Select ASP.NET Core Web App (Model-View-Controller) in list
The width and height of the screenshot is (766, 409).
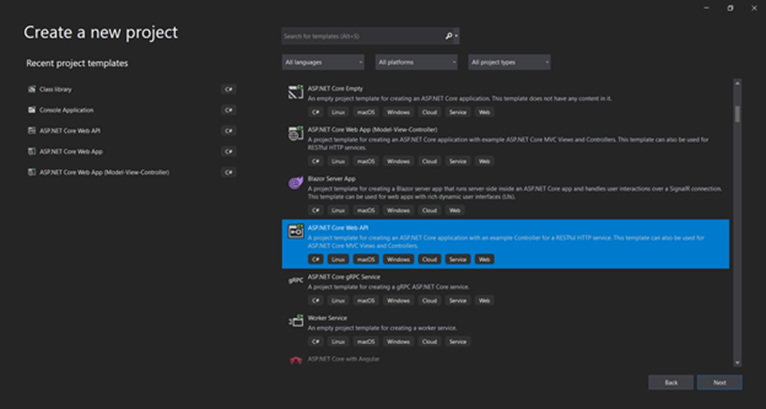[x=372, y=130]
